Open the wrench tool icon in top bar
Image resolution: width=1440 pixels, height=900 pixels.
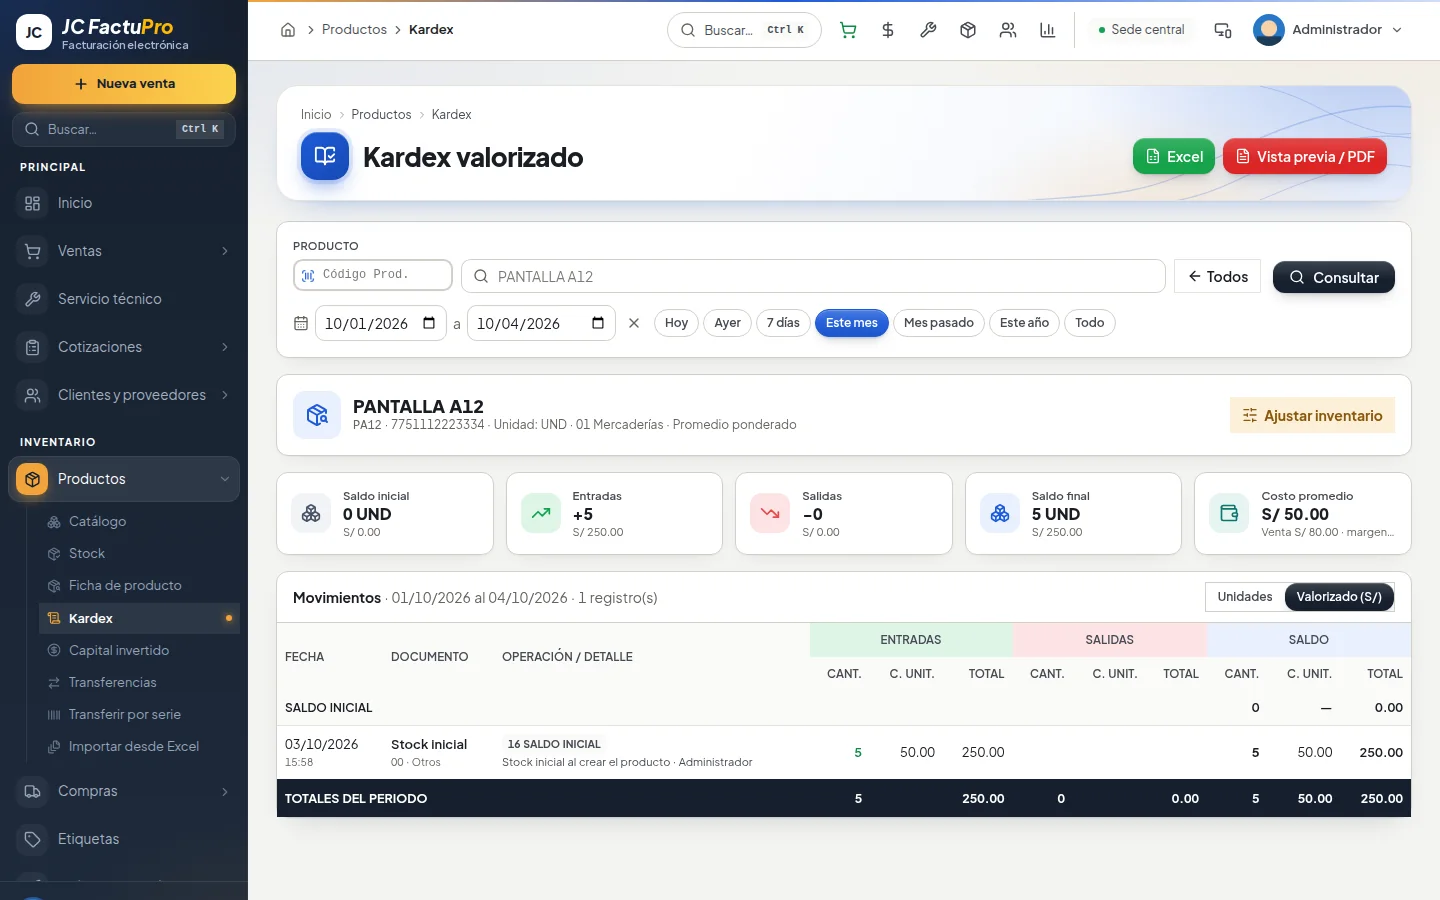[x=928, y=30]
